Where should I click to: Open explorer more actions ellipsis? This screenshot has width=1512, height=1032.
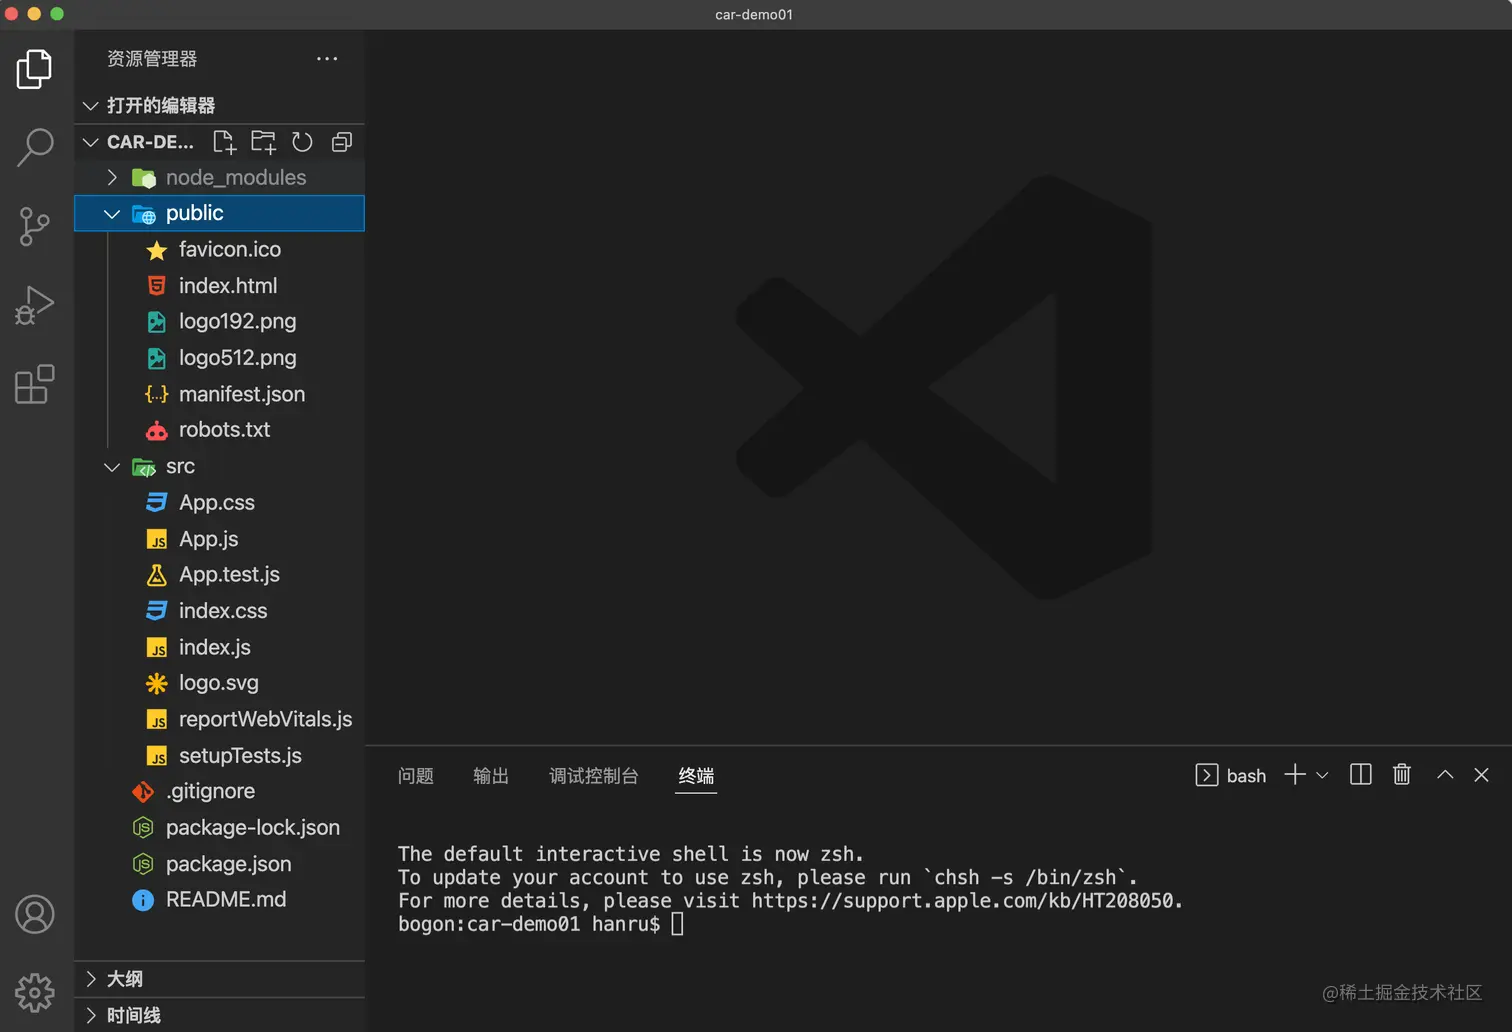(x=327, y=59)
